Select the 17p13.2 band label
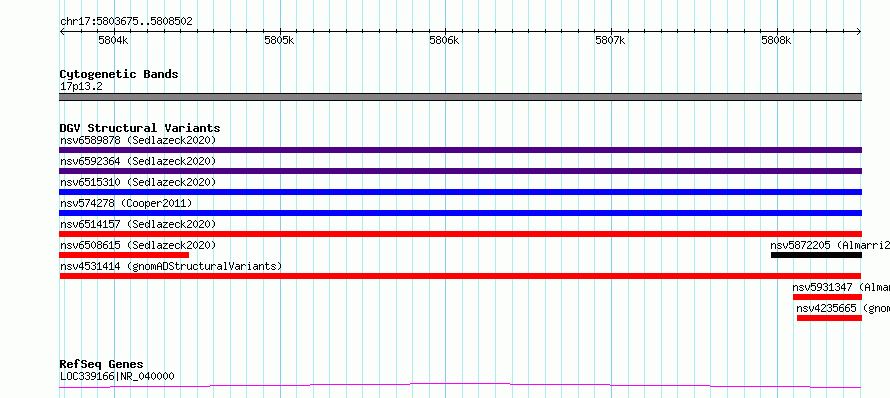 click(x=81, y=87)
